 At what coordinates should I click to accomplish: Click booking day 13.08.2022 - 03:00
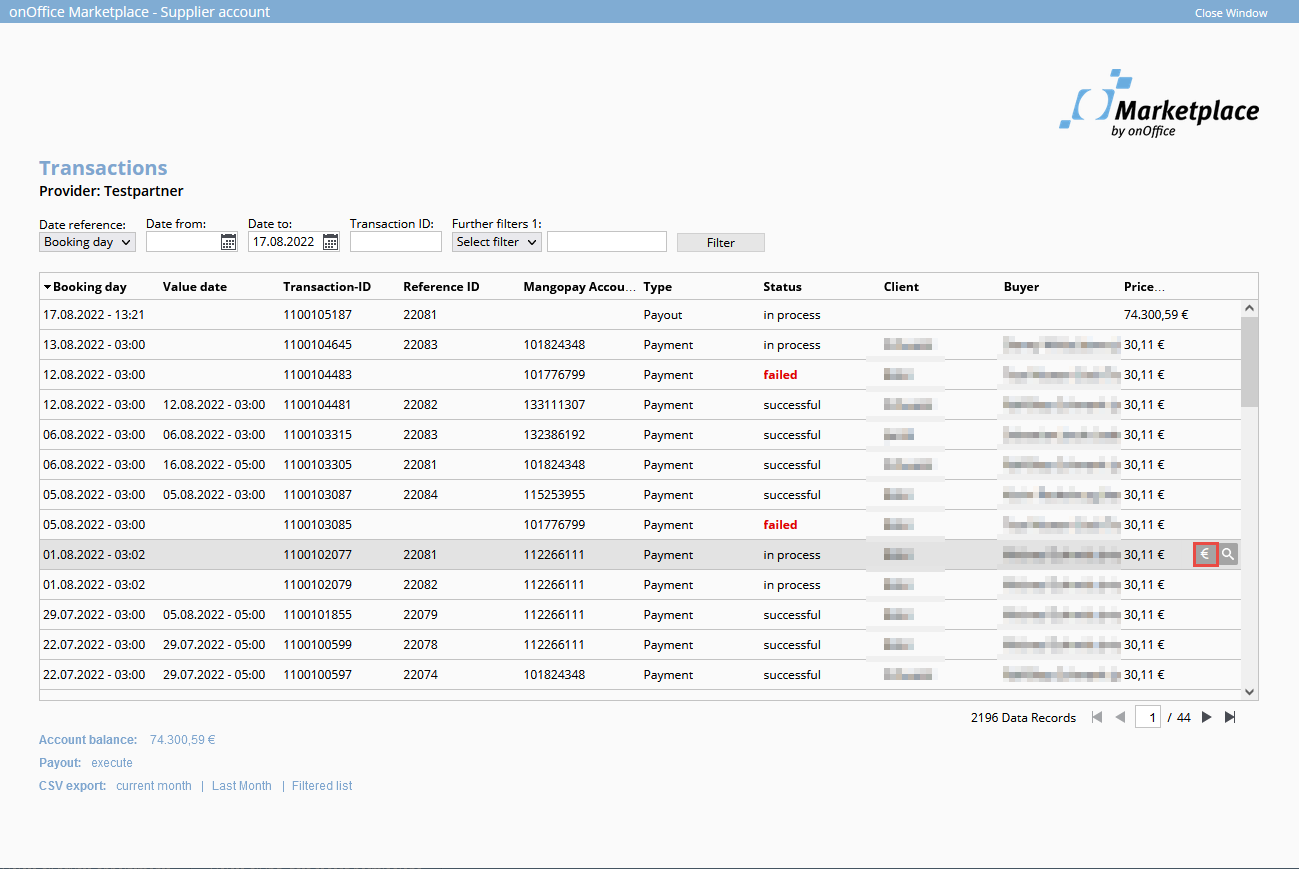pos(93,345)
